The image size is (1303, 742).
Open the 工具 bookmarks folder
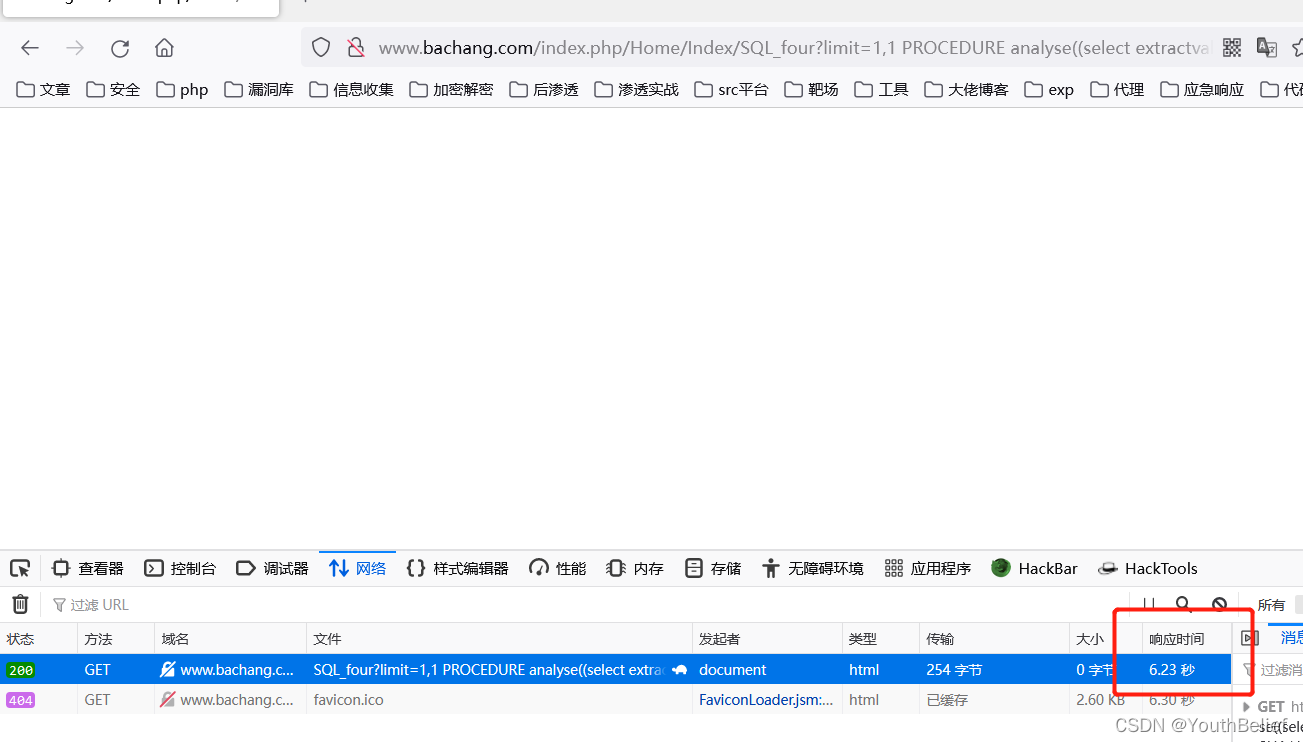tap(881, 89)
